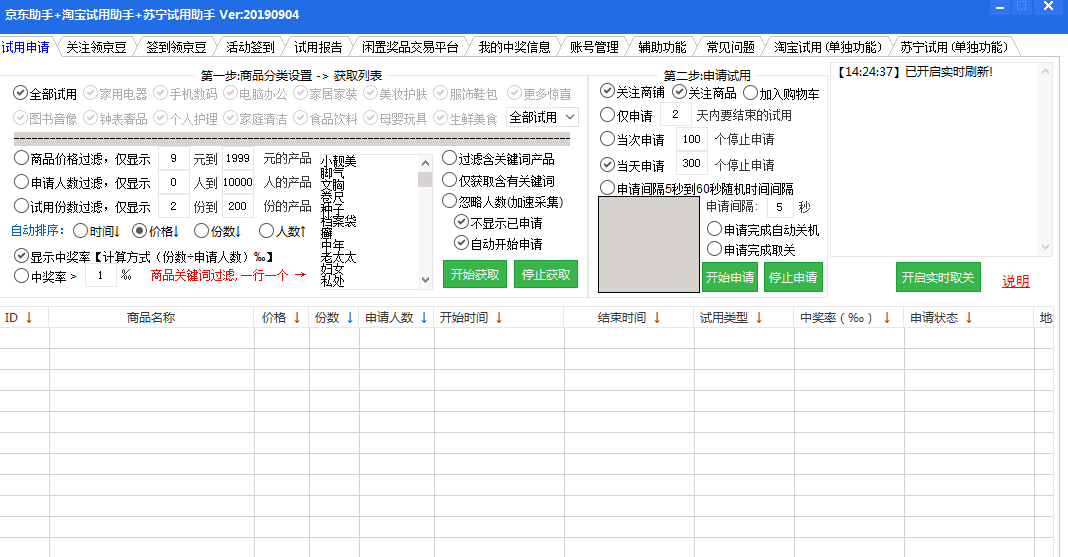The width and height of the screenshot is (1068, 557).
Task: Click the 停止获取 button
Action: click(x=546, y=274)
